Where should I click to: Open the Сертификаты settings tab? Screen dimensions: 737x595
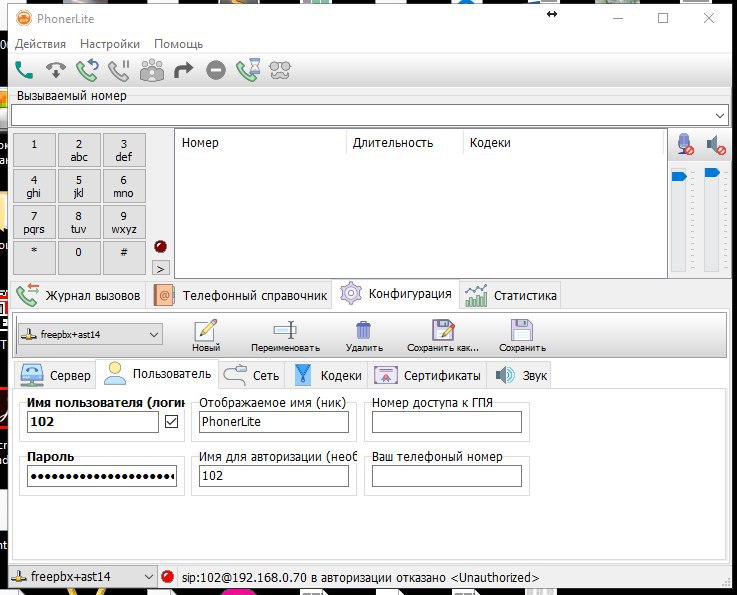tap(427, 376)
